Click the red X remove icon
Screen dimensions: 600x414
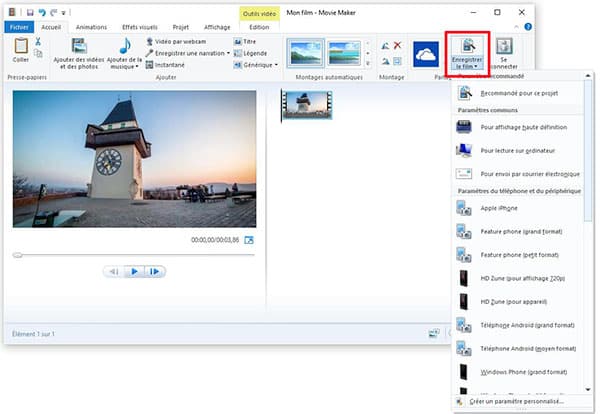tap(398, 46)
